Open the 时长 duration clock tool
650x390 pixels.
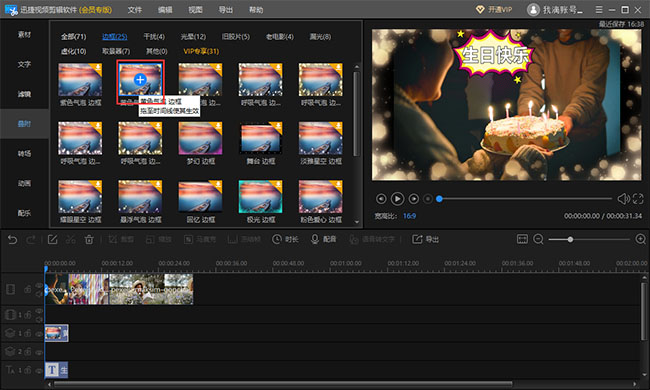(x=285, y=240)
